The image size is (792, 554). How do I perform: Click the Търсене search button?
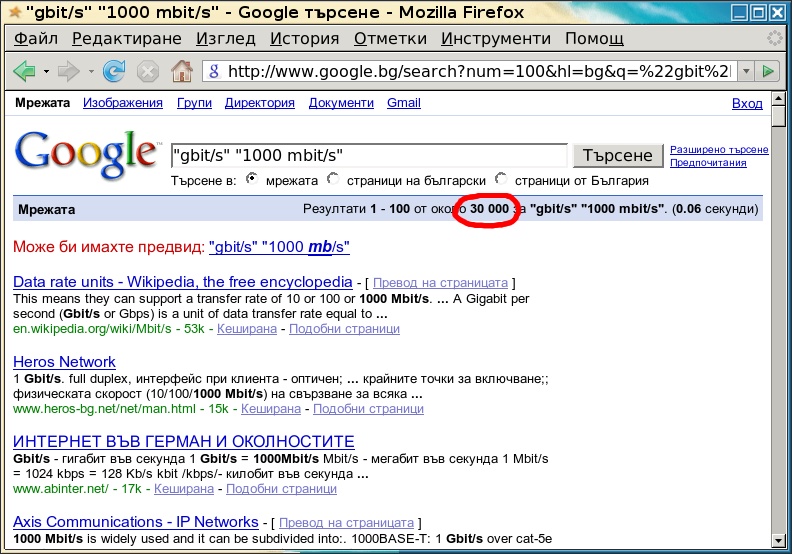pos(618,155)
